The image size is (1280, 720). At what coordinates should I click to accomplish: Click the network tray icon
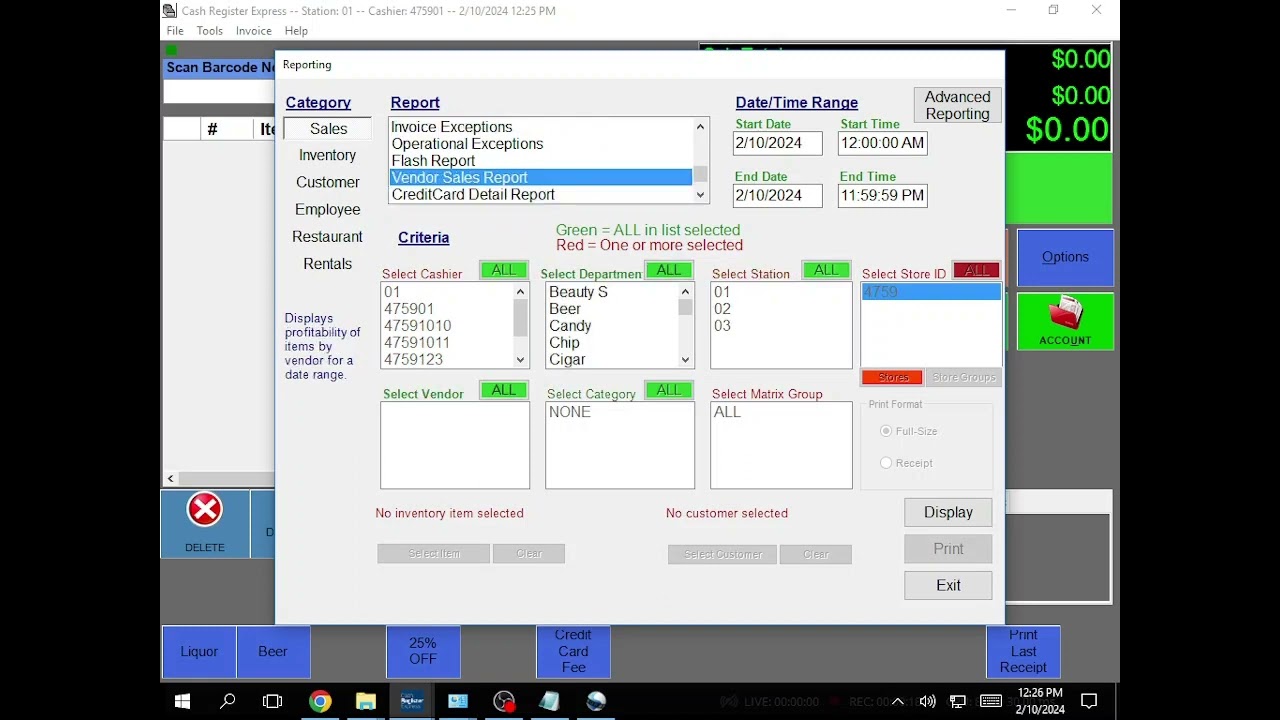[958, 701]
